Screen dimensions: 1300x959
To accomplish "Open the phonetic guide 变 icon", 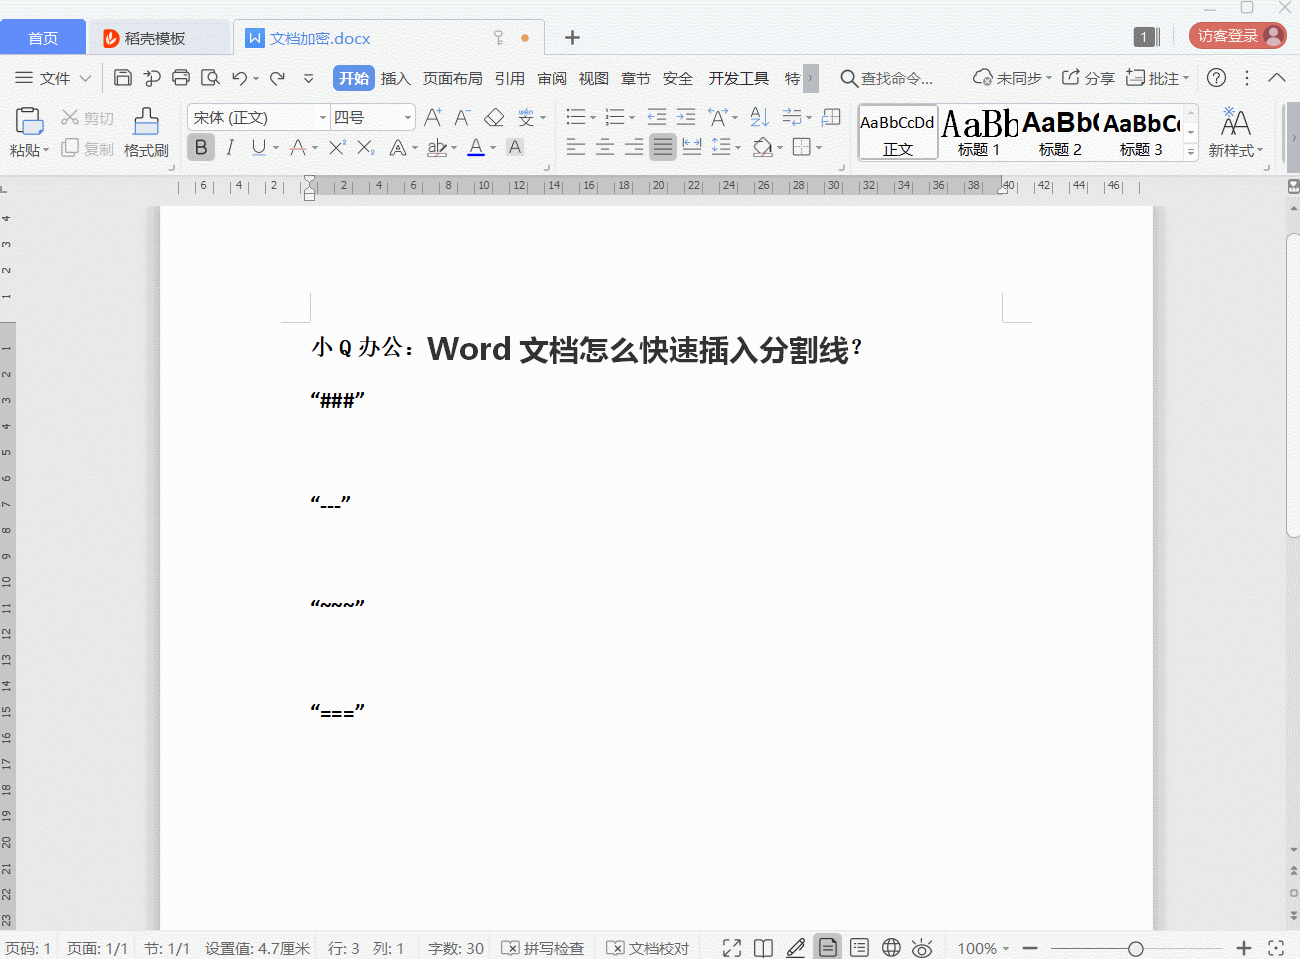I will (x=526, y=118).
